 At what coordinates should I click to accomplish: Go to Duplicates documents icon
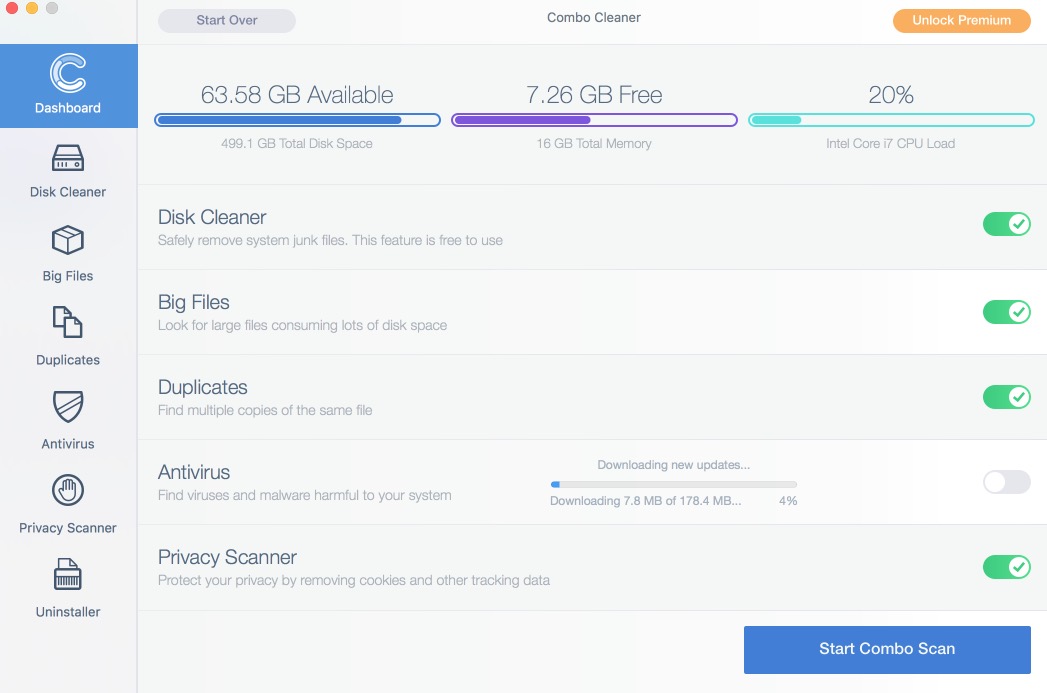coord(68,324)
